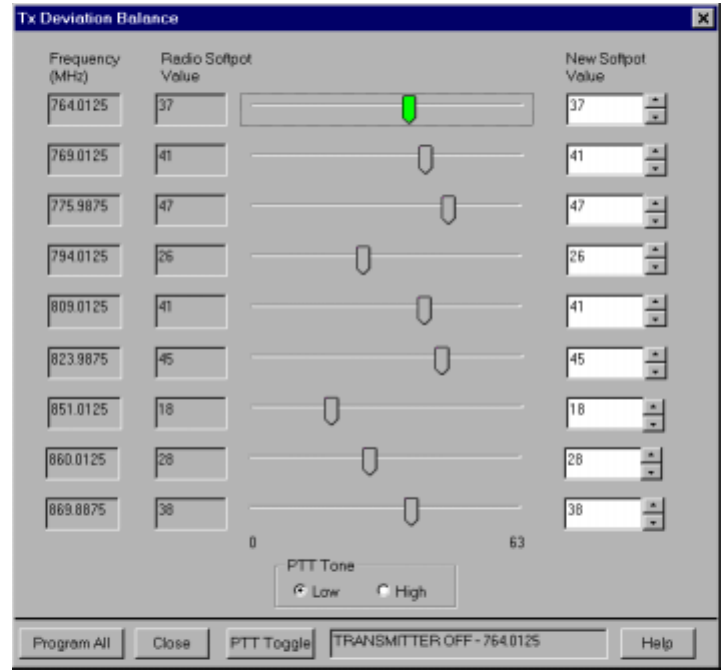Click the slider thumb for 769.0125 MHz
726x671 pixels.
(426, 159)
